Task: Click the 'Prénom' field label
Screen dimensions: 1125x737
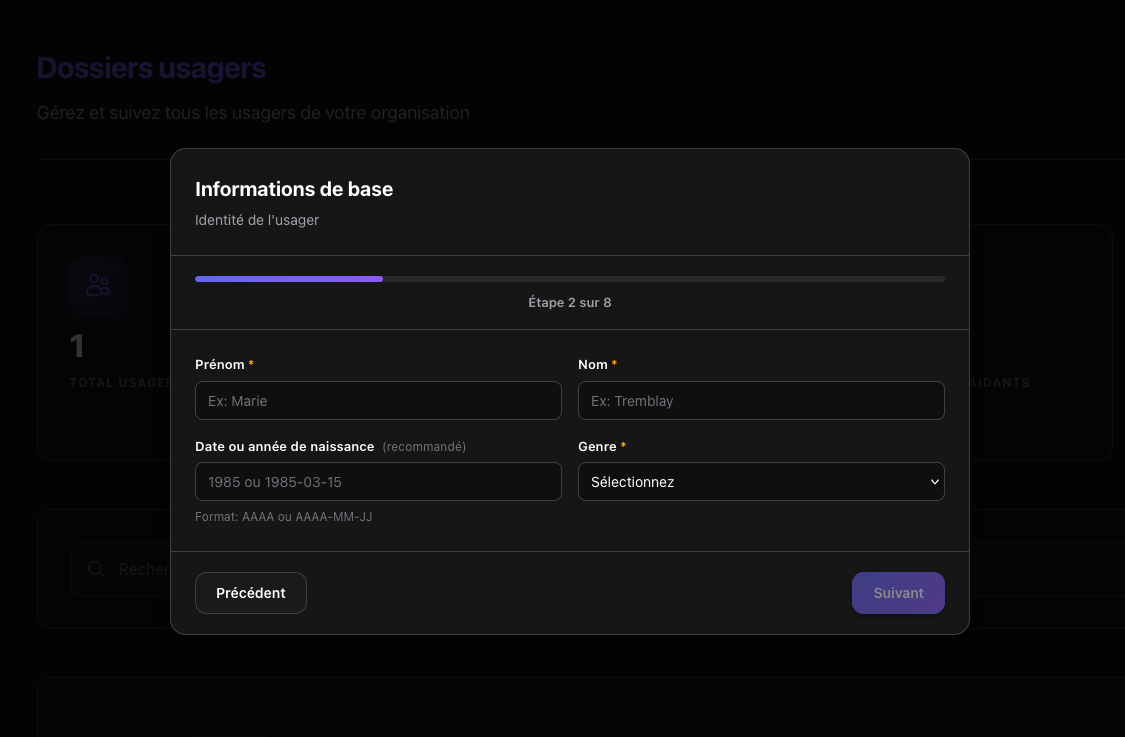Action: (220, 365)
